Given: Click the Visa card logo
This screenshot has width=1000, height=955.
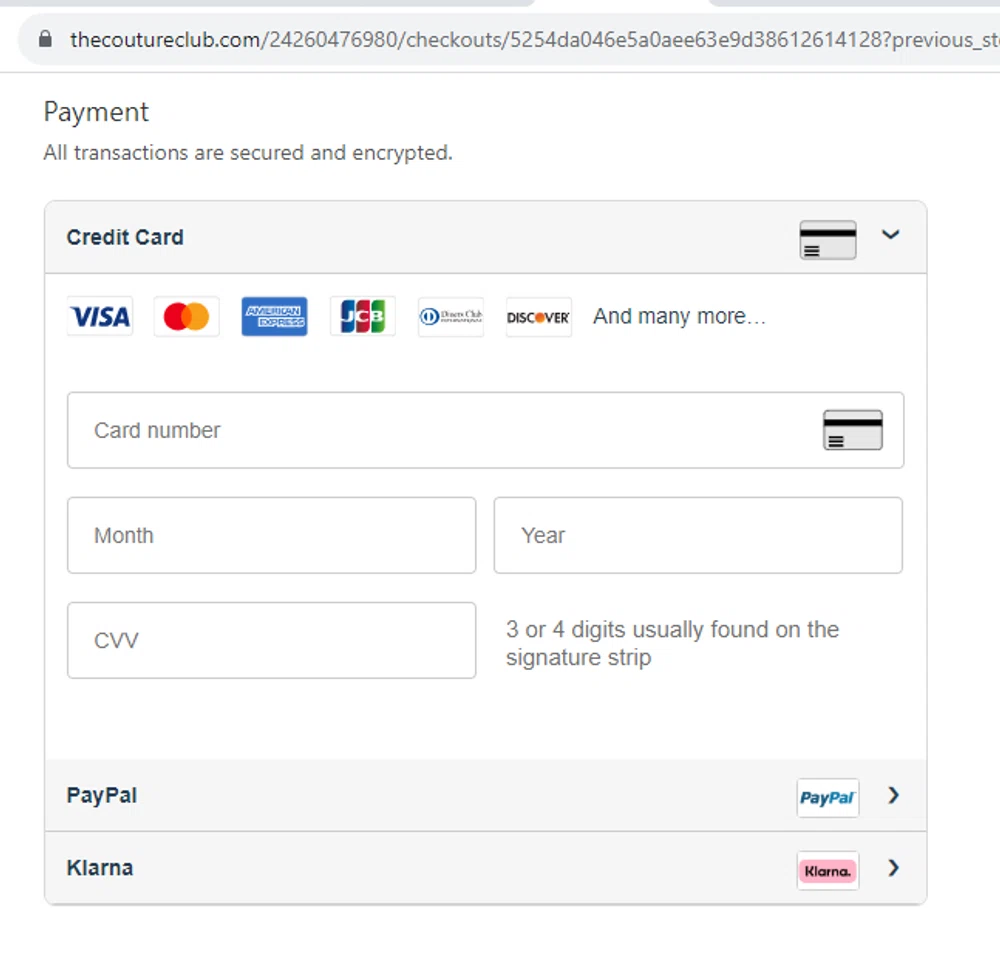Looking at the screenshot, I should pyautogui.click(x=99, y=316).
